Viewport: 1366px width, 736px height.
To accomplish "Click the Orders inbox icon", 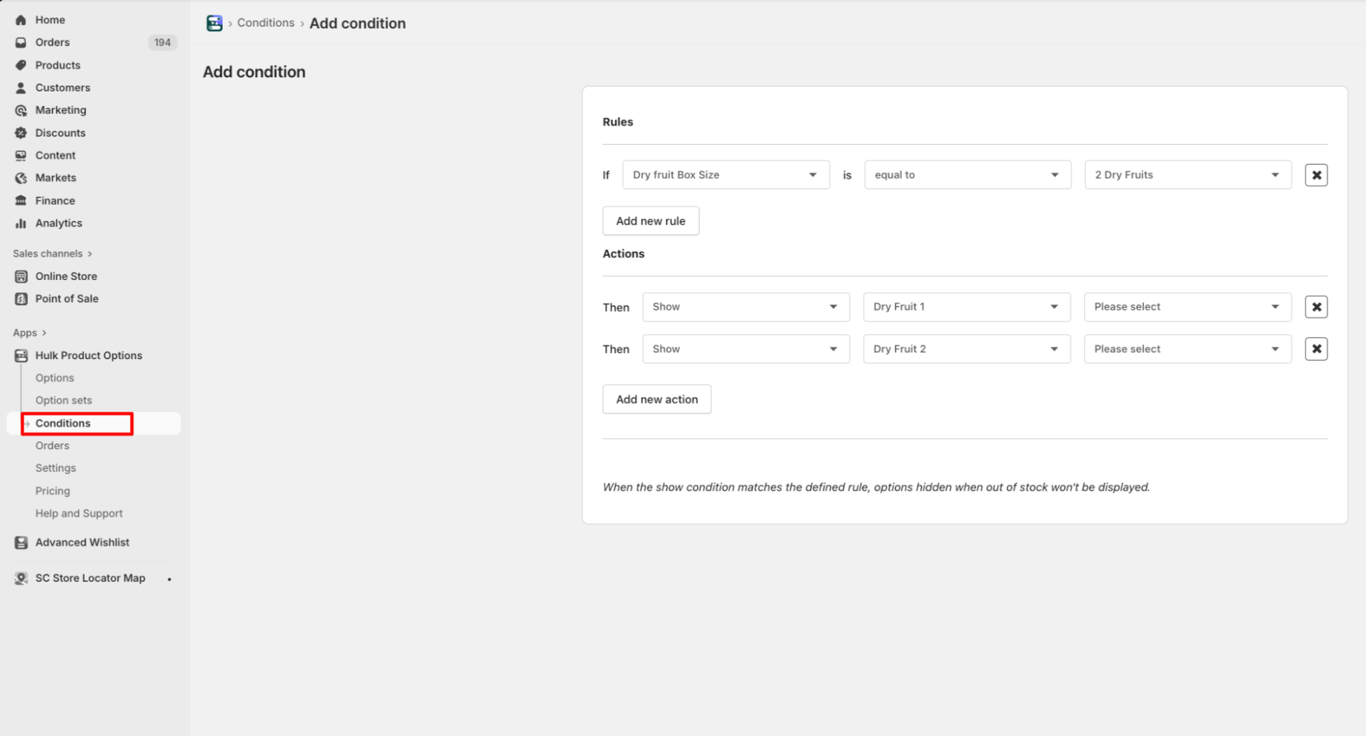I will click(21, 43).
